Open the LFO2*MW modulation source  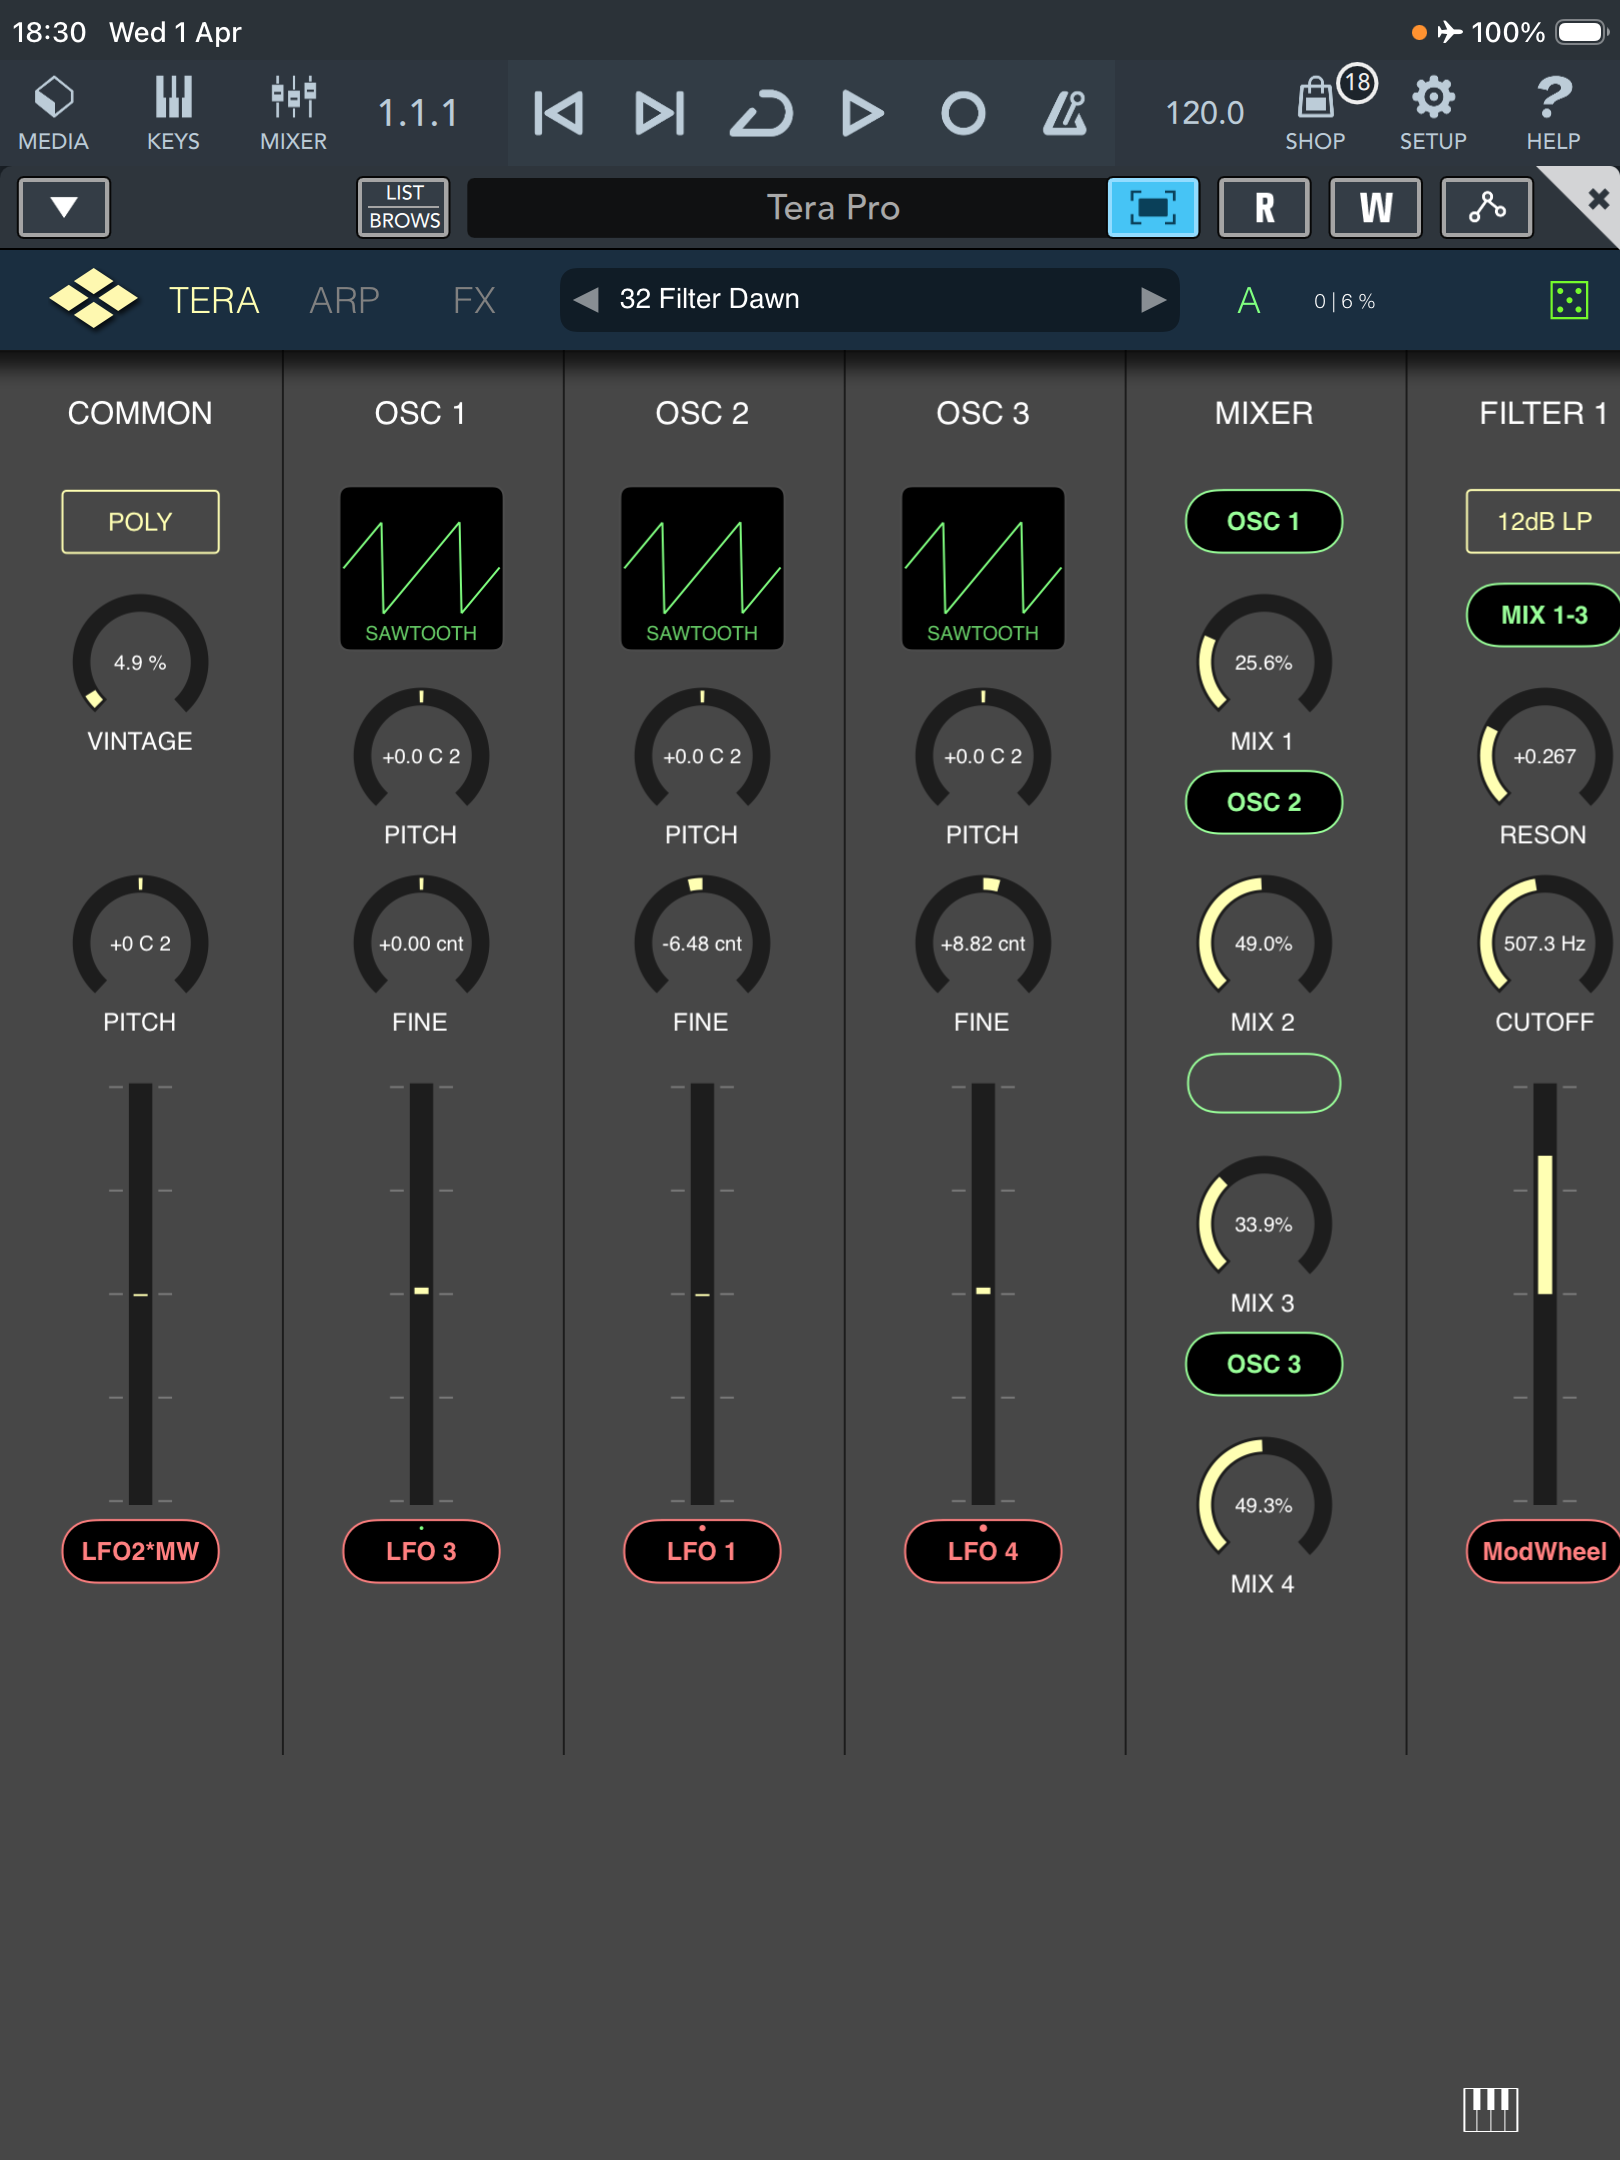pyautogui.click(x=140, y=1551)
